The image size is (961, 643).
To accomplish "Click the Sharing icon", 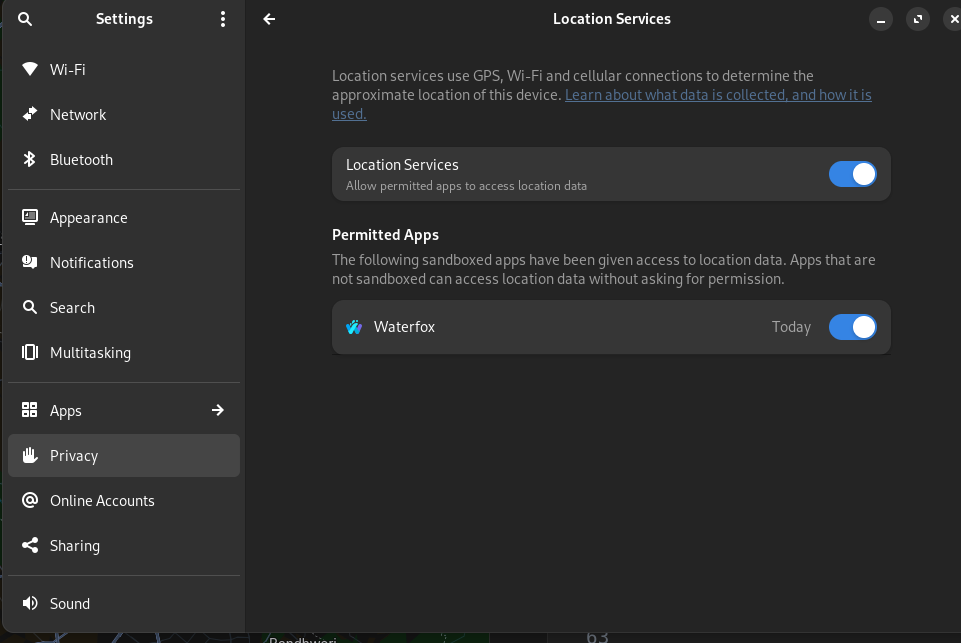I will pos(29,545).
